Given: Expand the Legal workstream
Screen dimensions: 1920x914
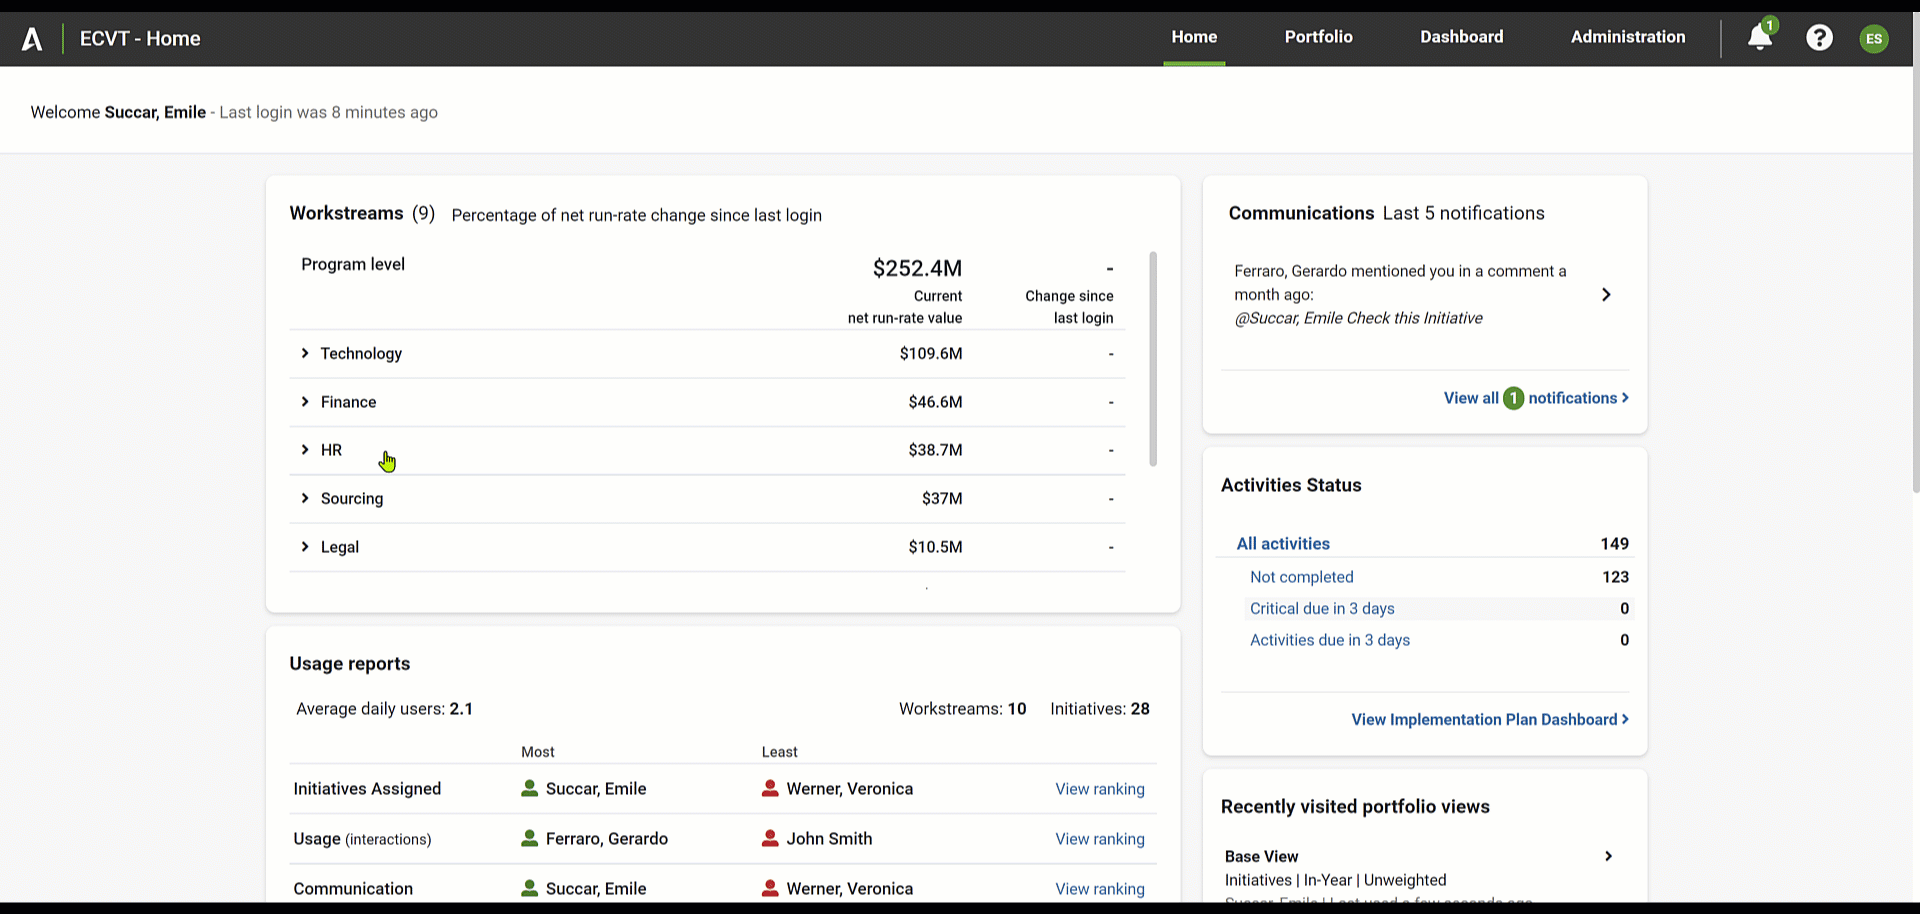Looking at the screenshot, I should 305,547.
